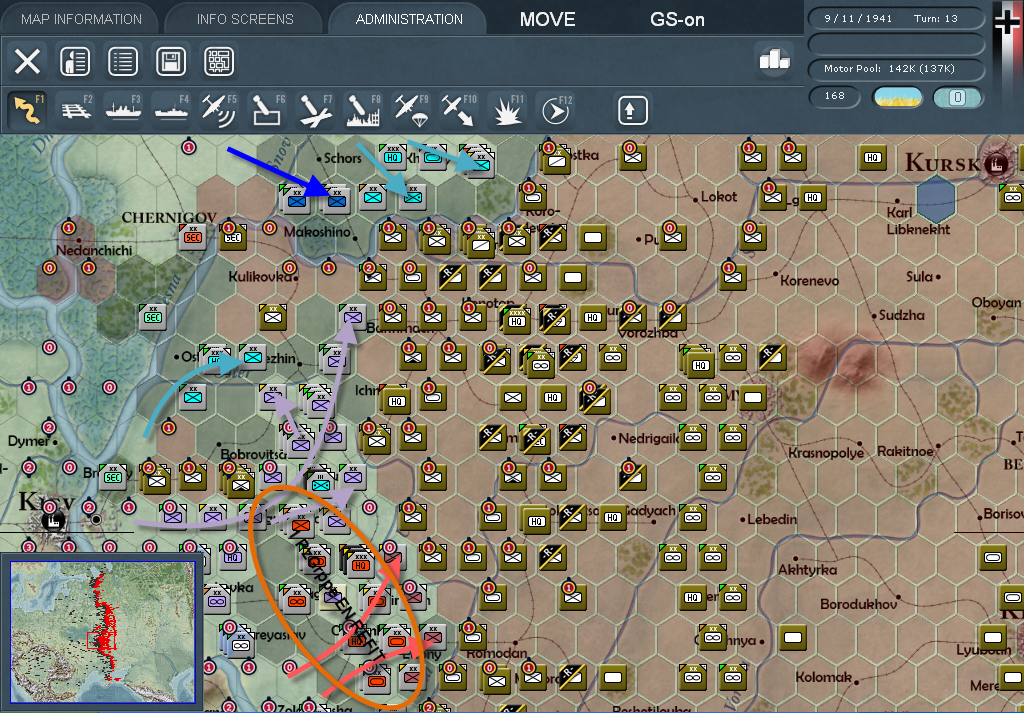Choose Bomb unit mode (F6)

[268, 110]
